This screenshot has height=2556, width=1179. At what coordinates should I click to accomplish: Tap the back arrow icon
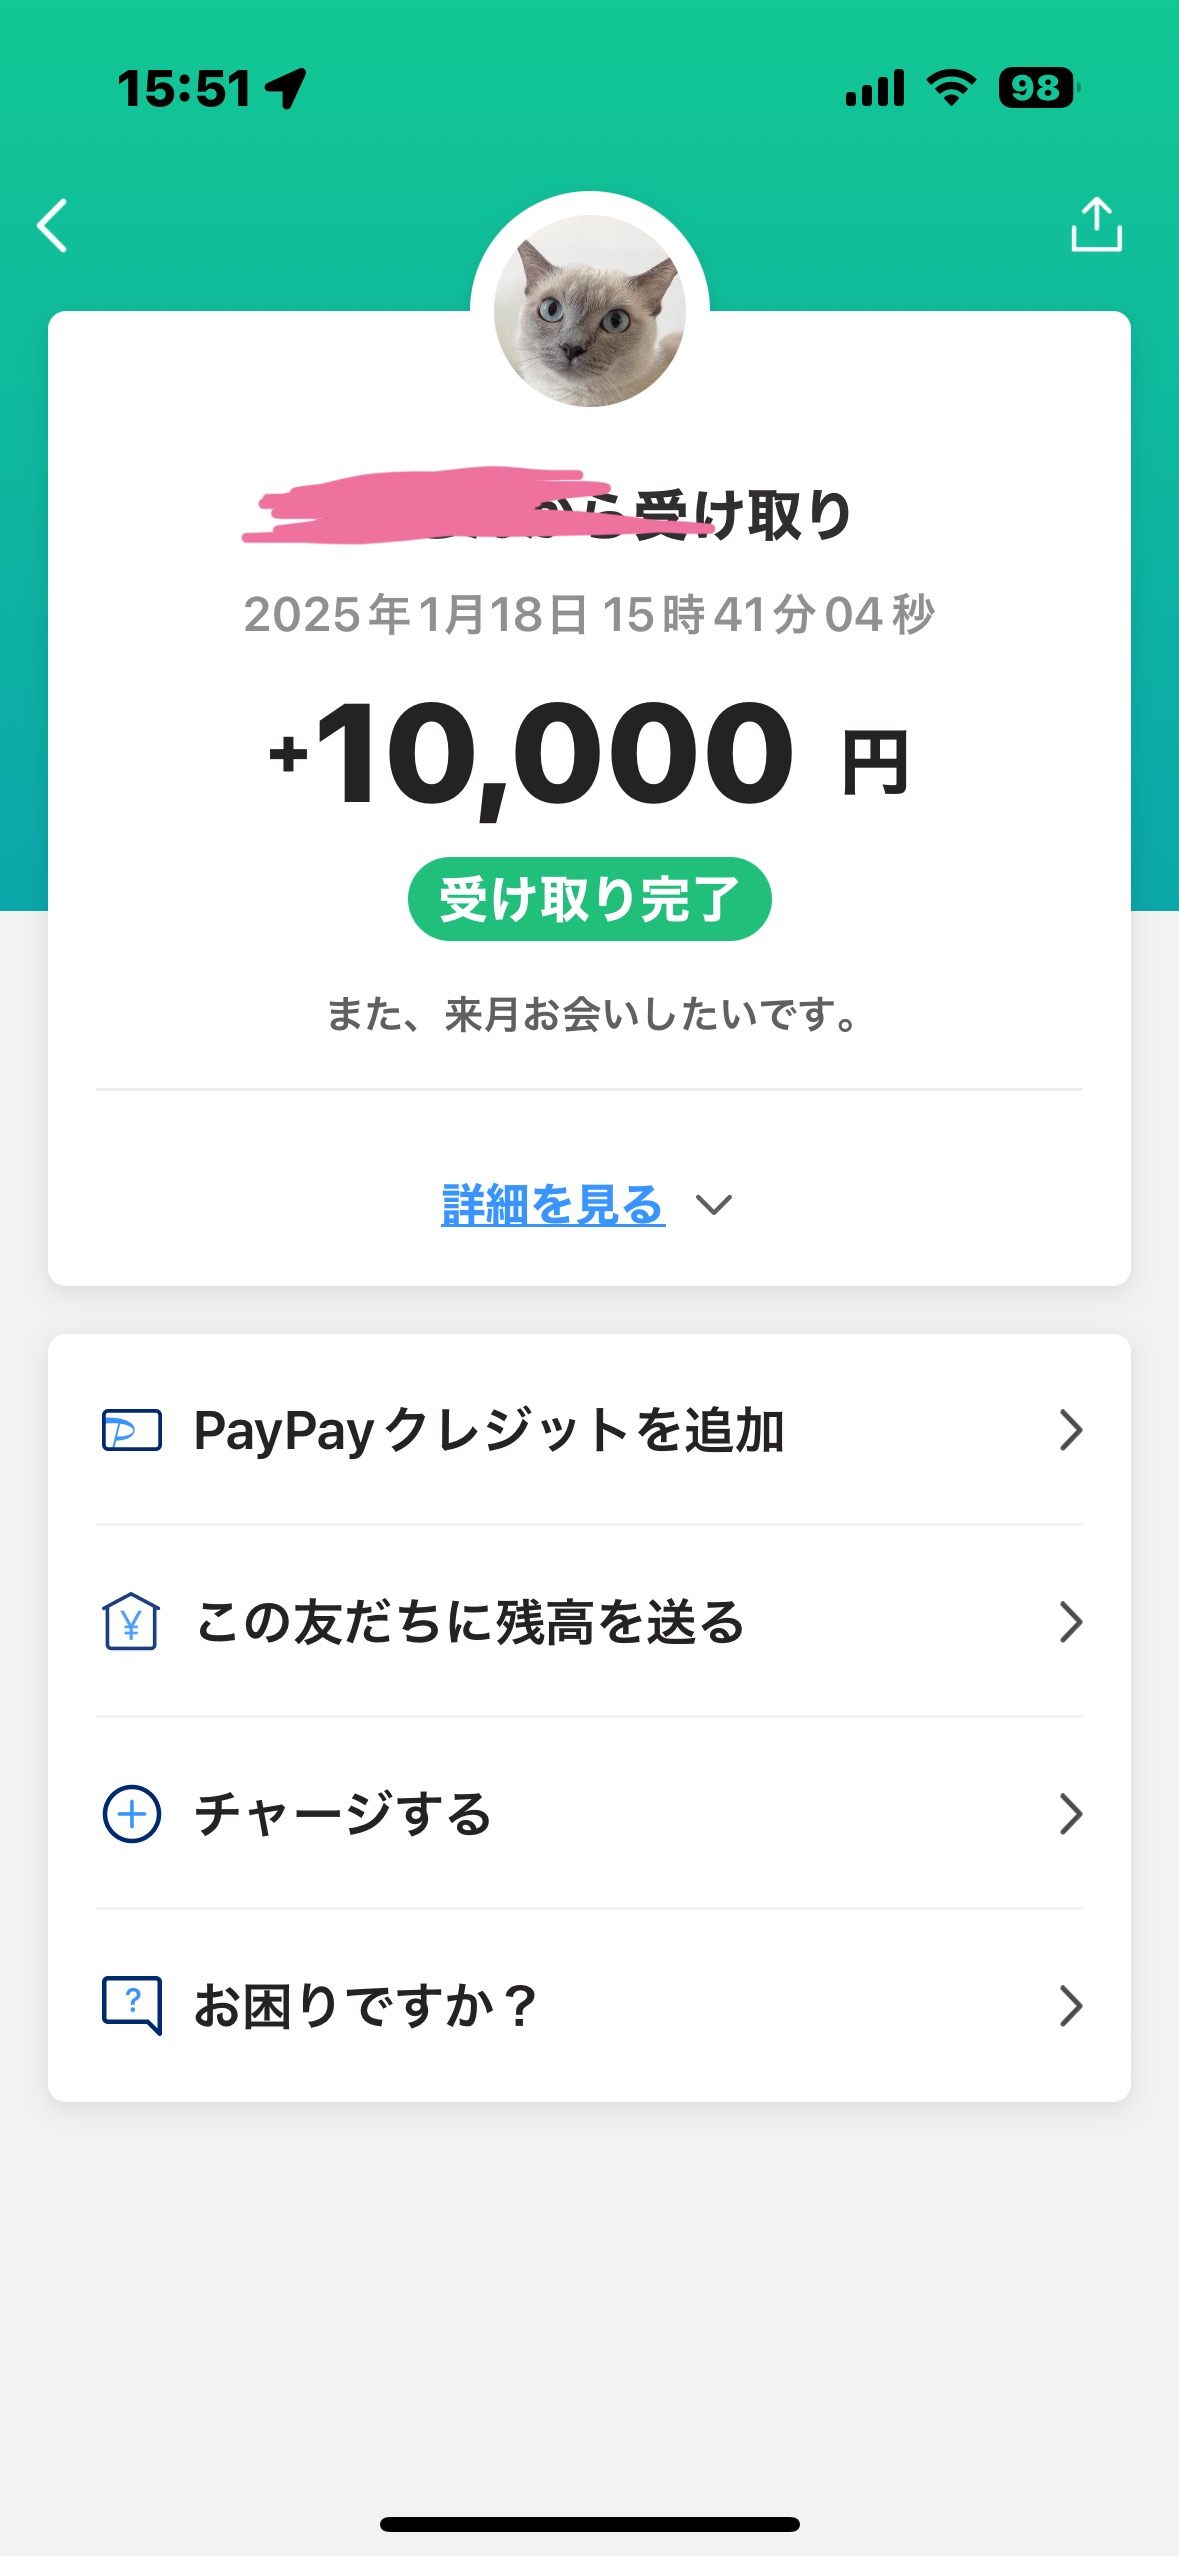coord(53,225)
